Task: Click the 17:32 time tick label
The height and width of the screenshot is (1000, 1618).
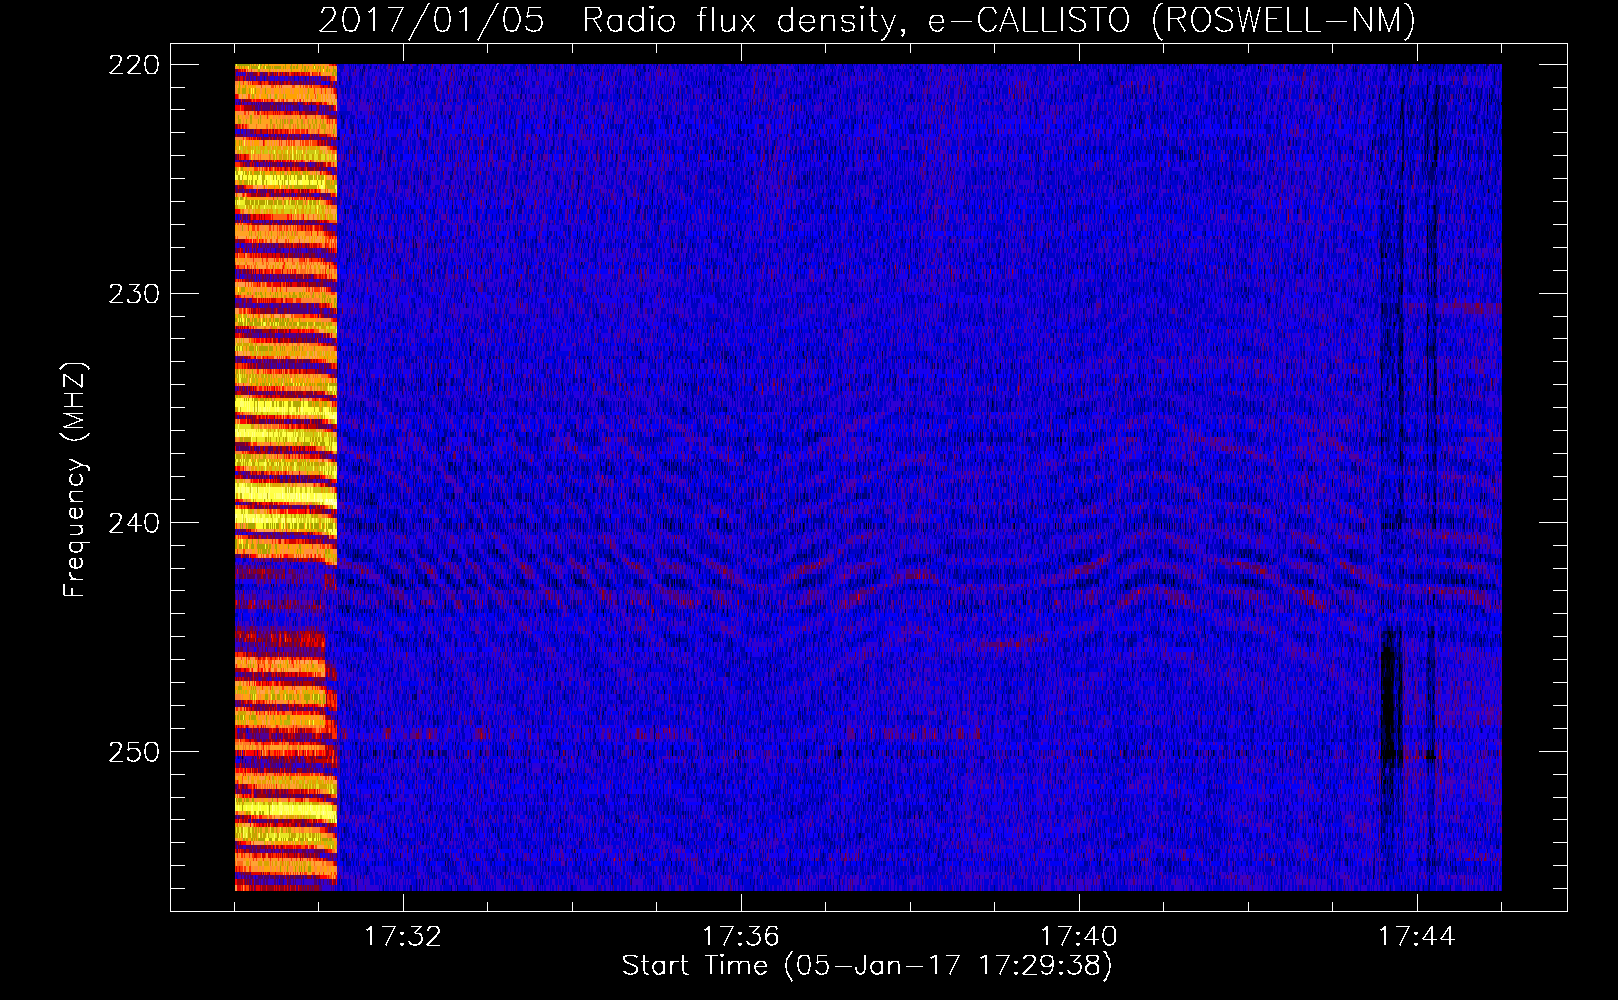Action: 402,937
